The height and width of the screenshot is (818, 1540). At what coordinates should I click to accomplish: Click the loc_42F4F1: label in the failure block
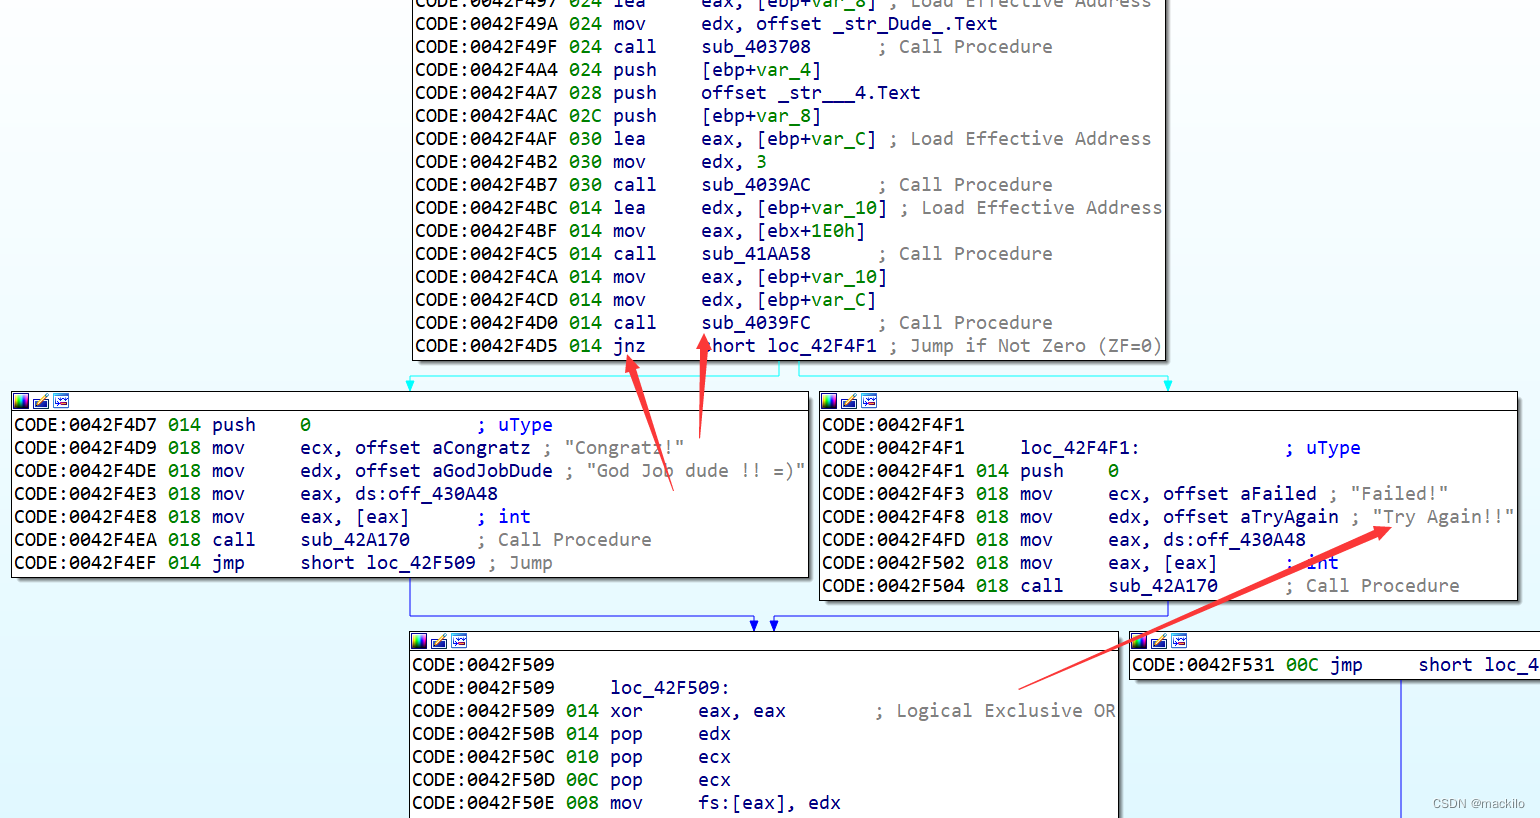pos(1080,448)
